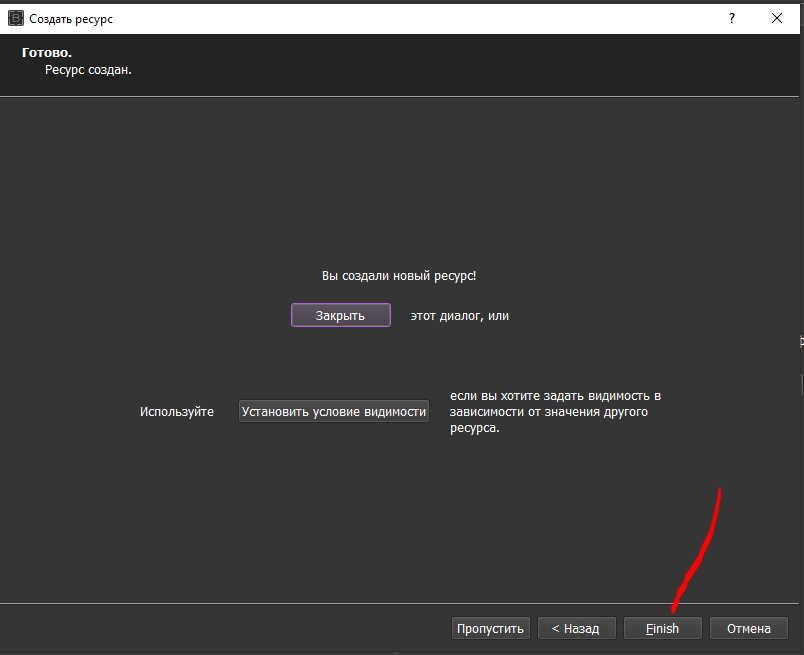Click the Отмена button
Viewport: 804px width, 655px height.
pyautogui.click(x=749, y=628)
